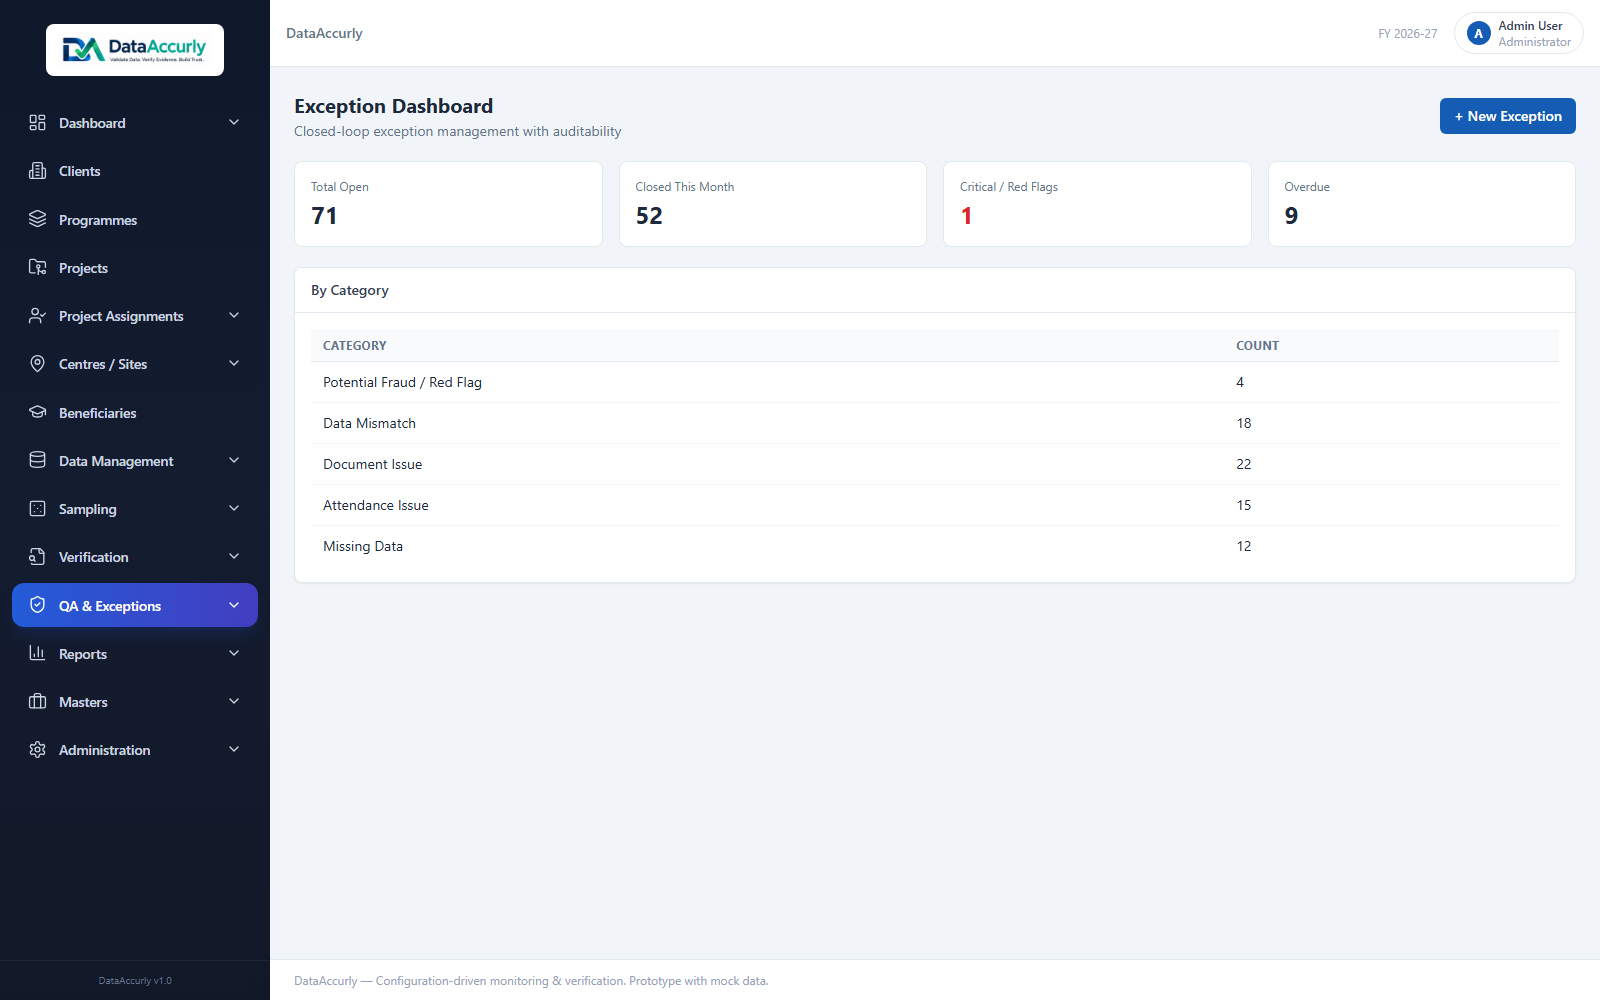Click the Projects folder icon

pos(37,267)
